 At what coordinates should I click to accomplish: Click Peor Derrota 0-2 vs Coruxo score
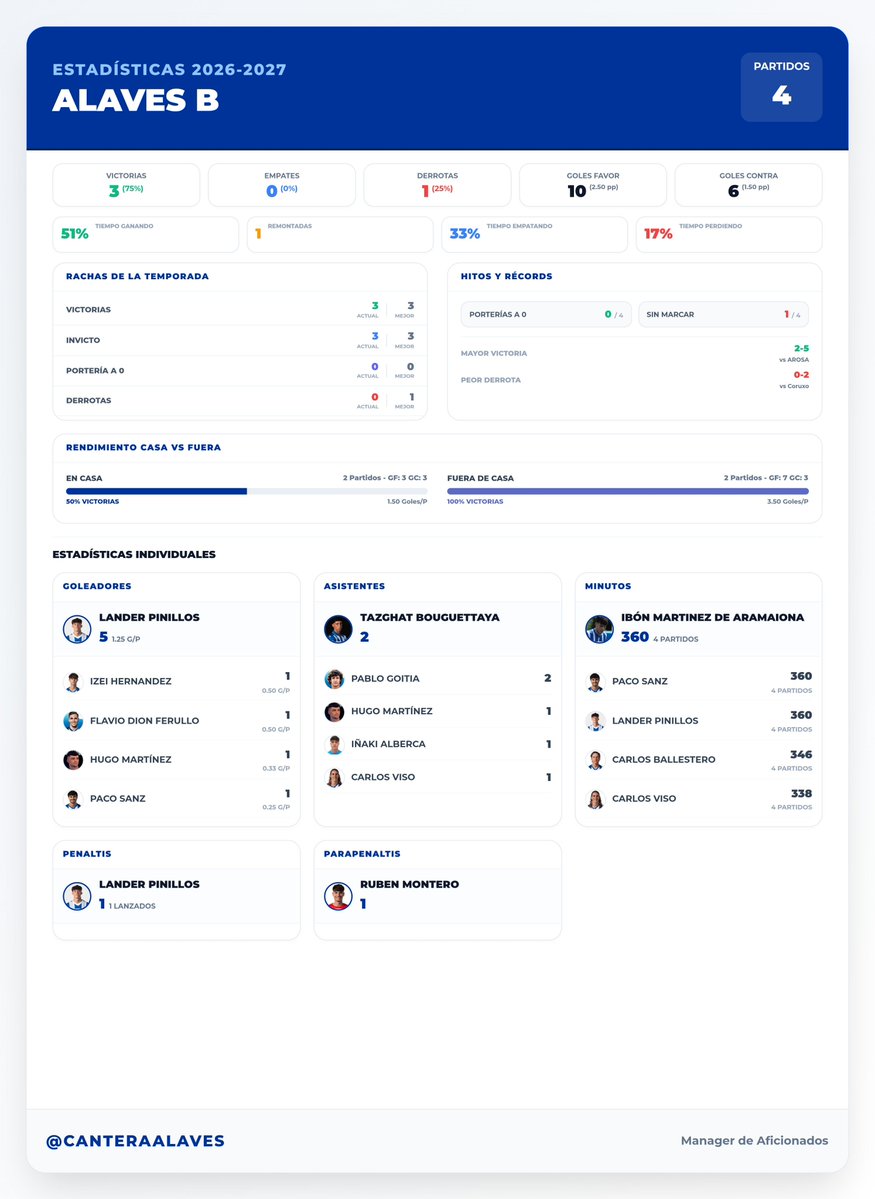tap(801, 375)
